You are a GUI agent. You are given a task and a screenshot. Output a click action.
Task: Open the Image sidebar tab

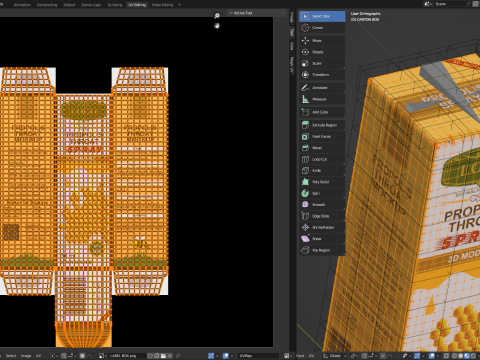click(292, 17)
